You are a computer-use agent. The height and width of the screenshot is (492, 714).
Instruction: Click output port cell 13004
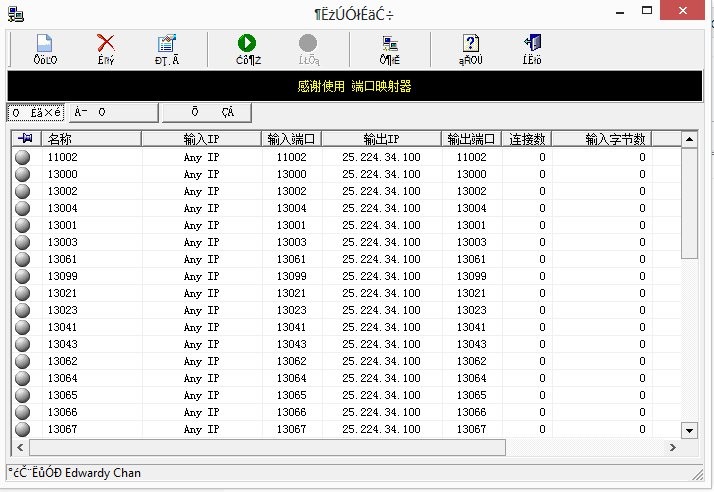pos(472,208)
